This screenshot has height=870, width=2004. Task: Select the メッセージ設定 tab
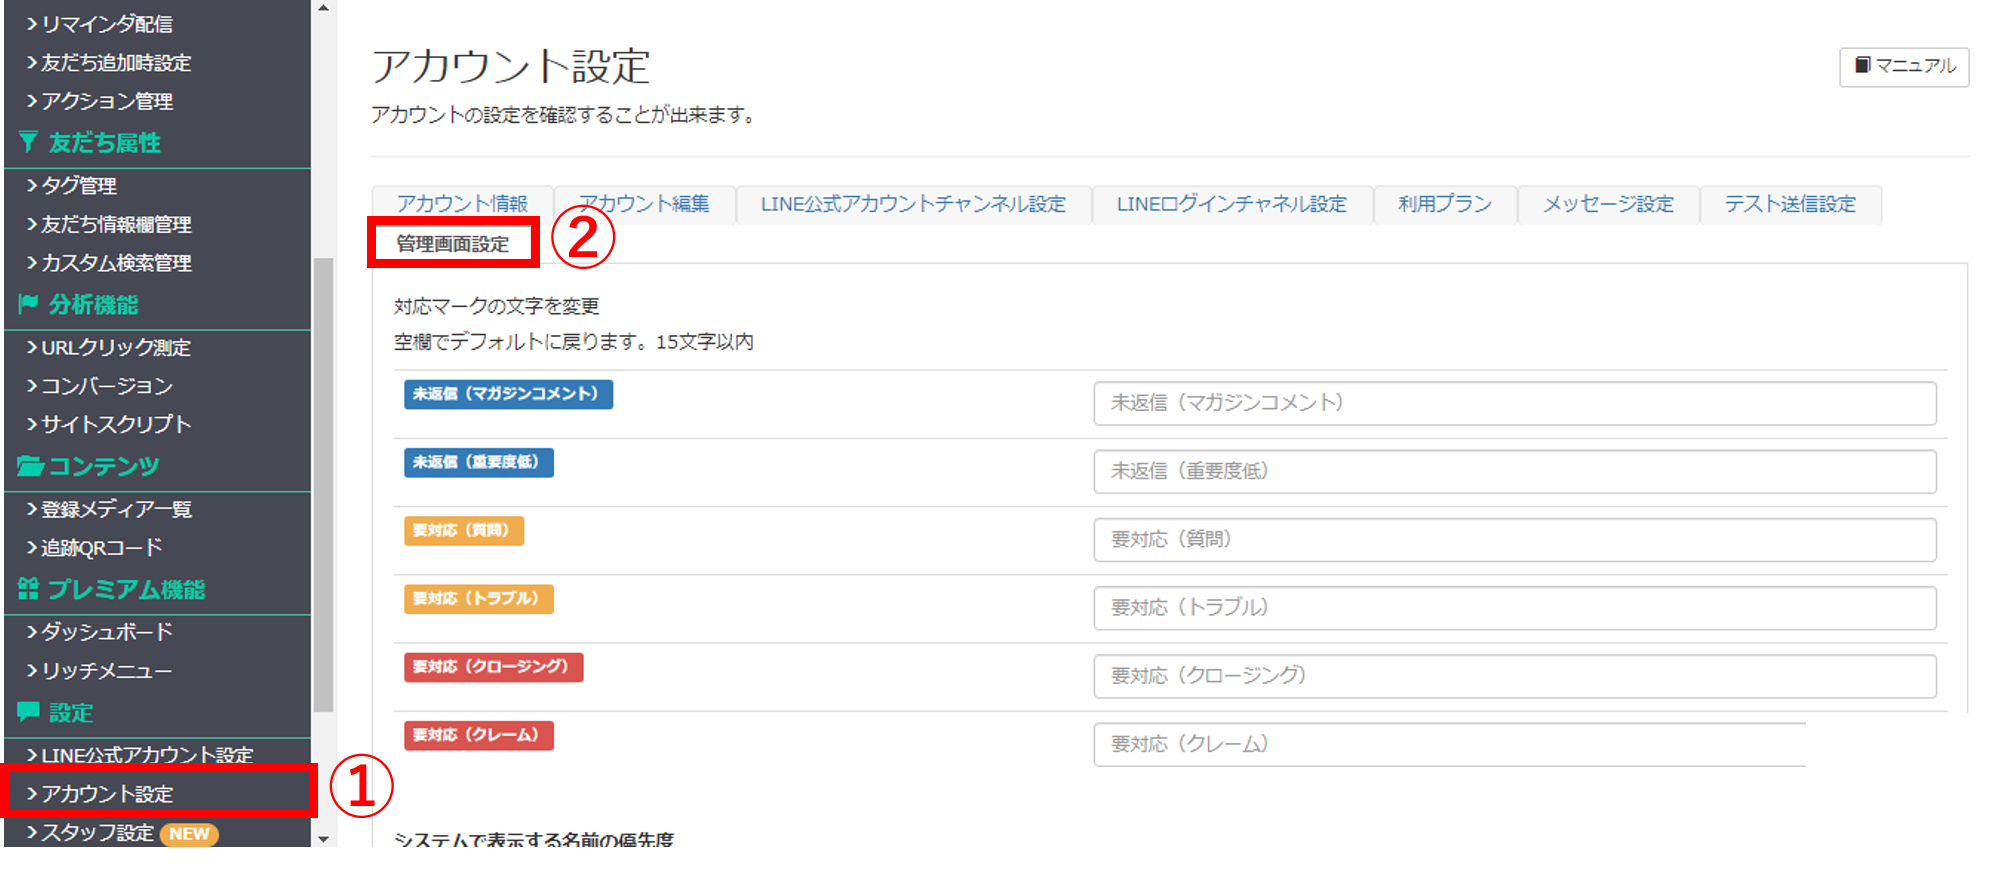1608,204
